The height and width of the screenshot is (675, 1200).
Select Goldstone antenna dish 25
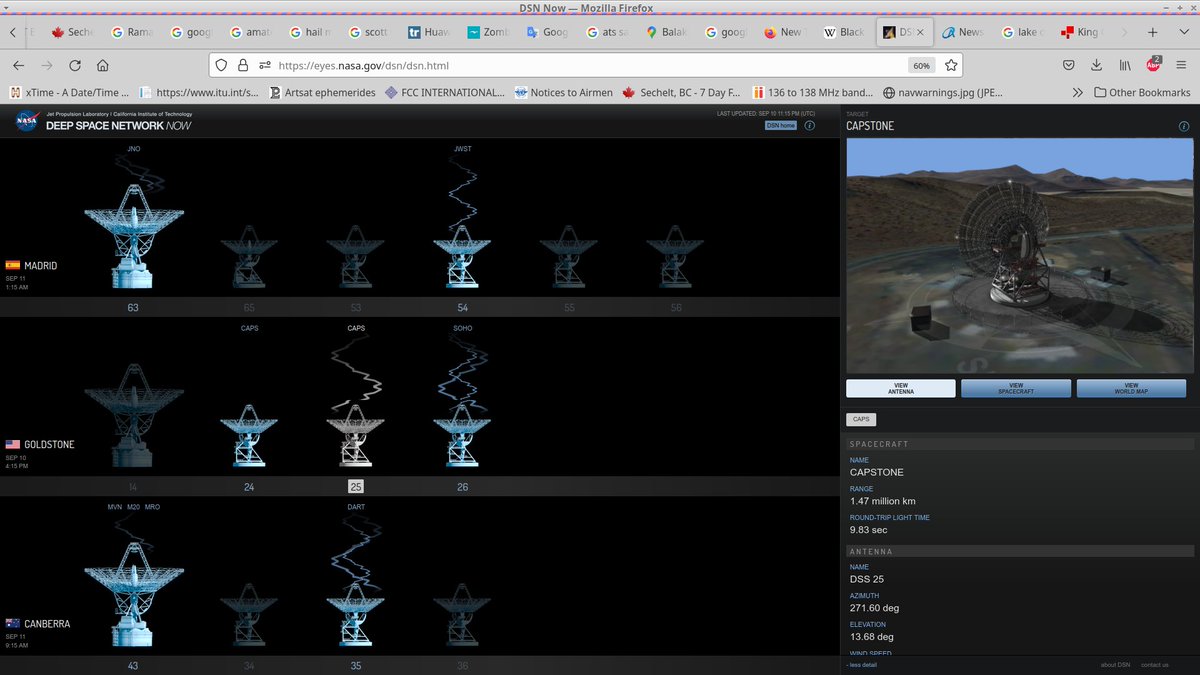pyautogui.click(x=356, y=435)
